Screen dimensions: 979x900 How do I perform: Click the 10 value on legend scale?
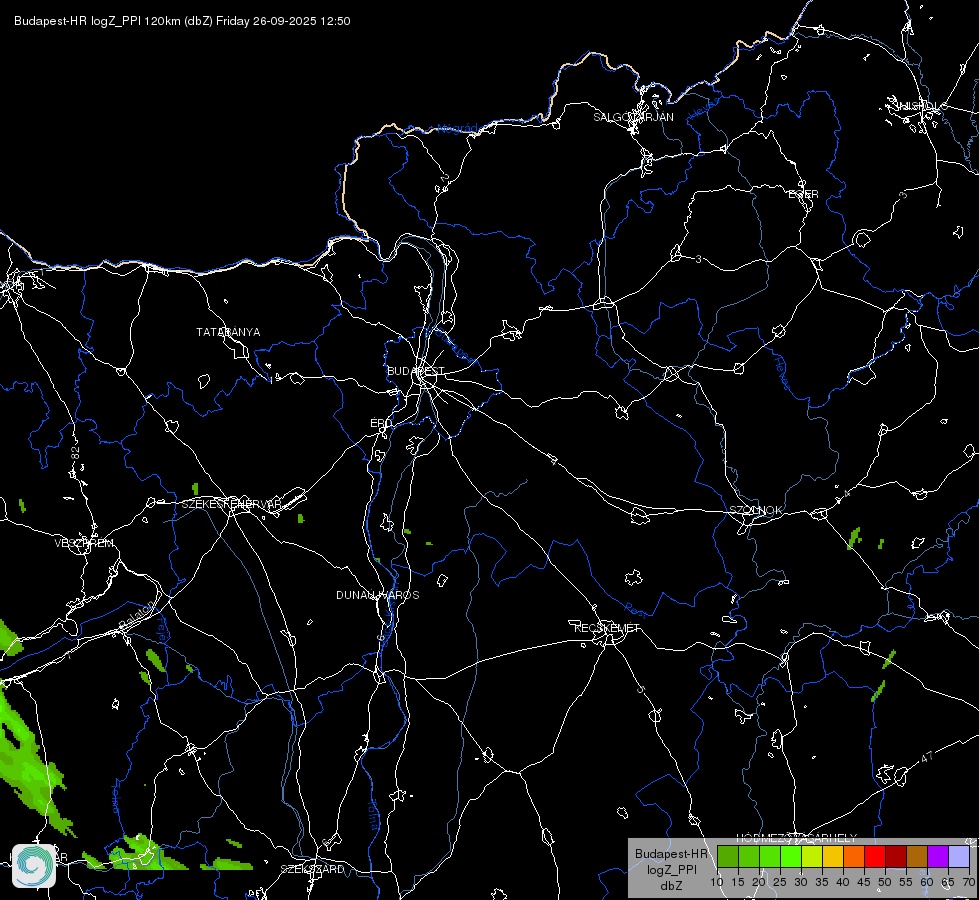click(x=717, y=883)
